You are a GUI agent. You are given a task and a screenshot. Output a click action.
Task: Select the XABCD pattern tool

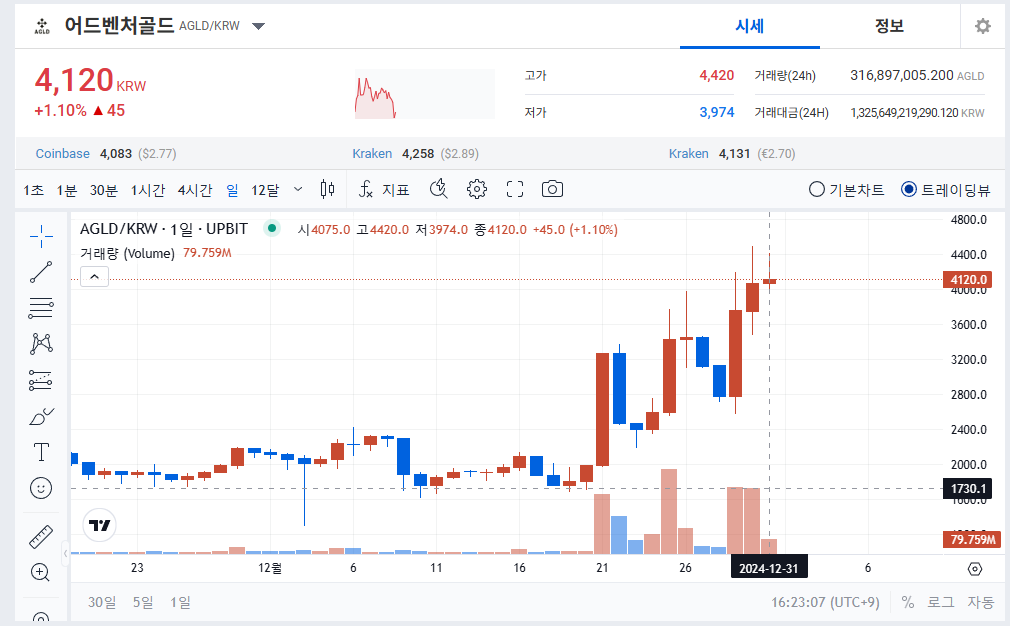[x=41, y=344]
